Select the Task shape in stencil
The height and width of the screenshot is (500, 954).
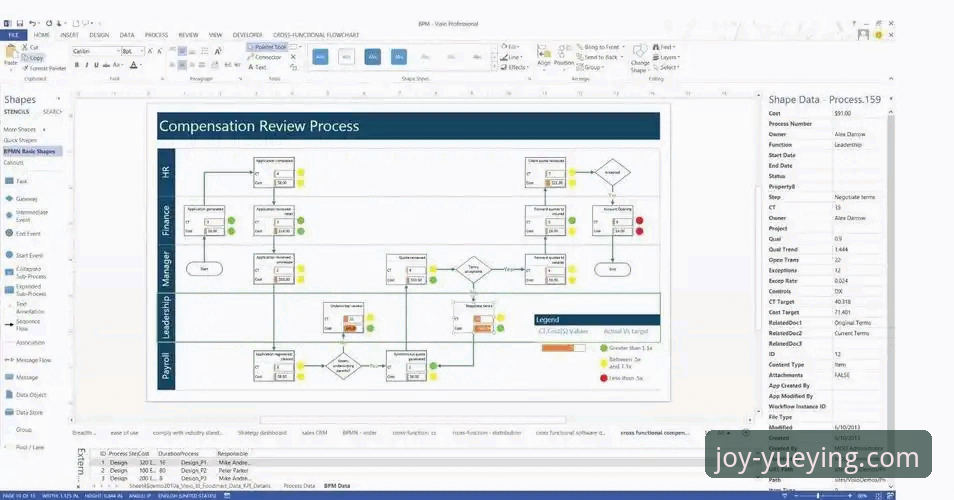(16, 181)
